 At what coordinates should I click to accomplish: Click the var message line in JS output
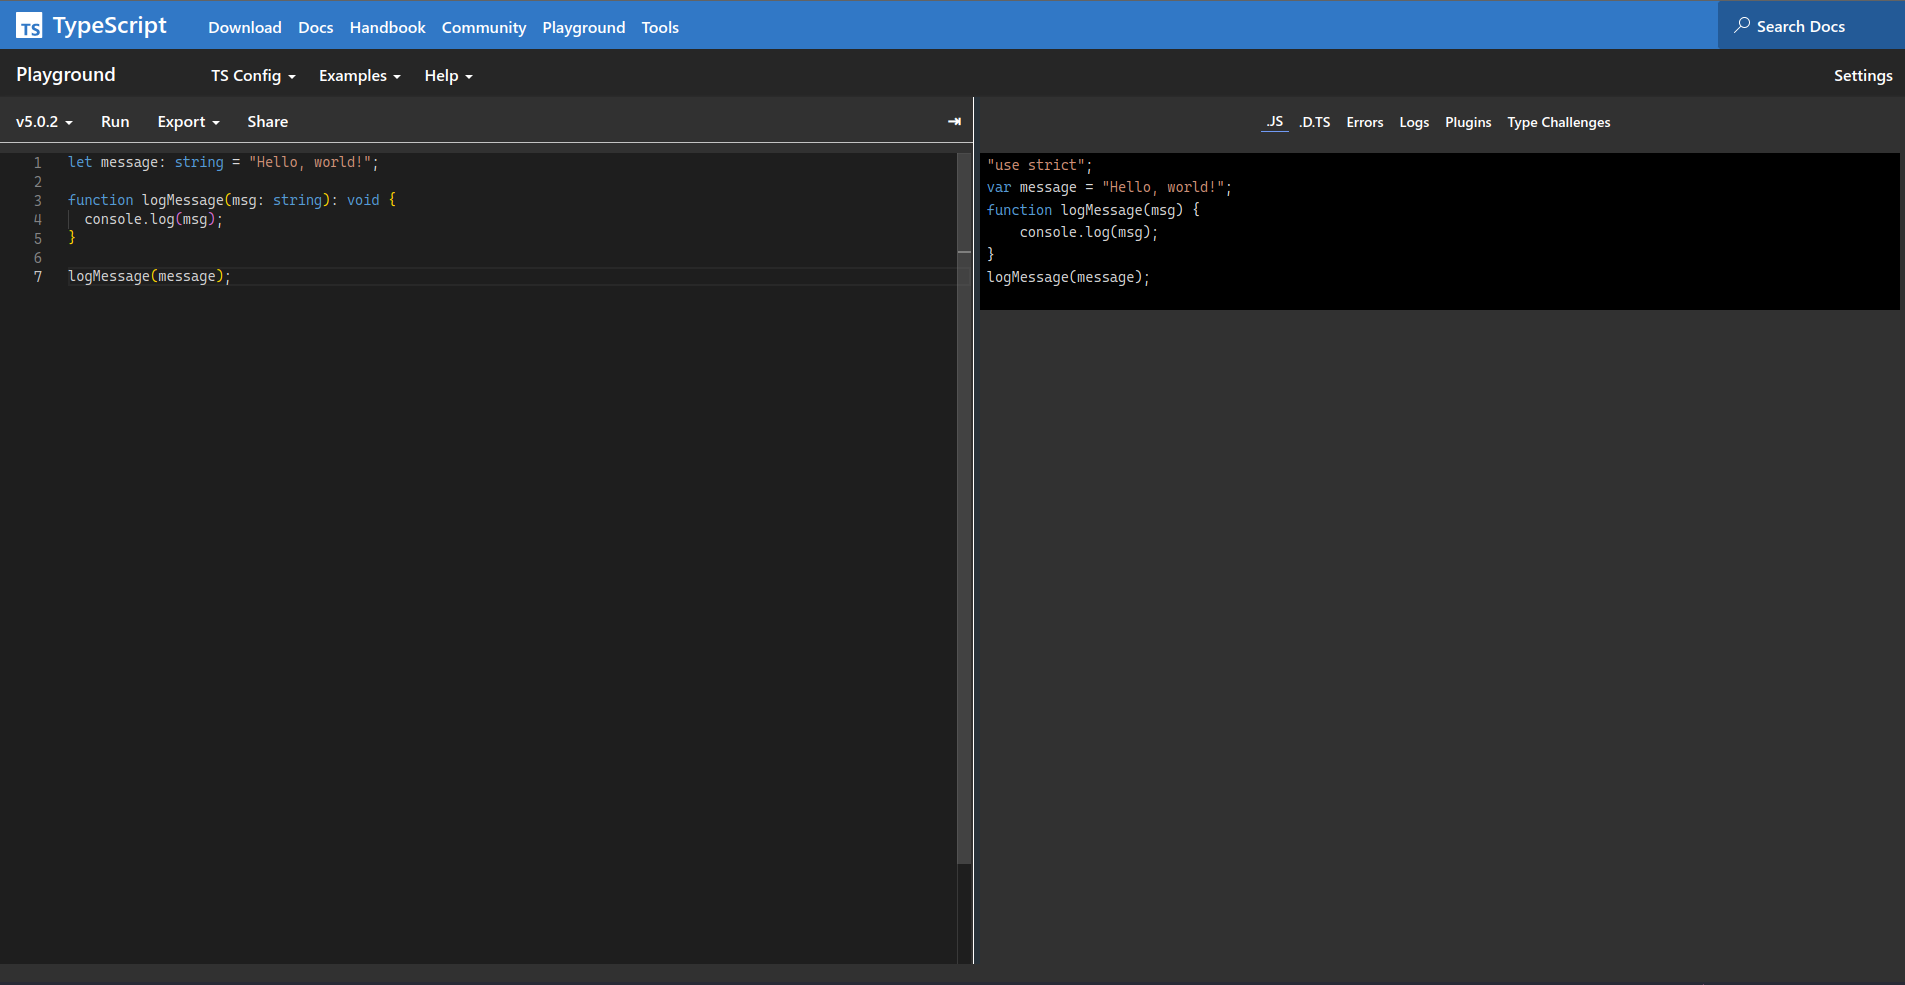1109,188
